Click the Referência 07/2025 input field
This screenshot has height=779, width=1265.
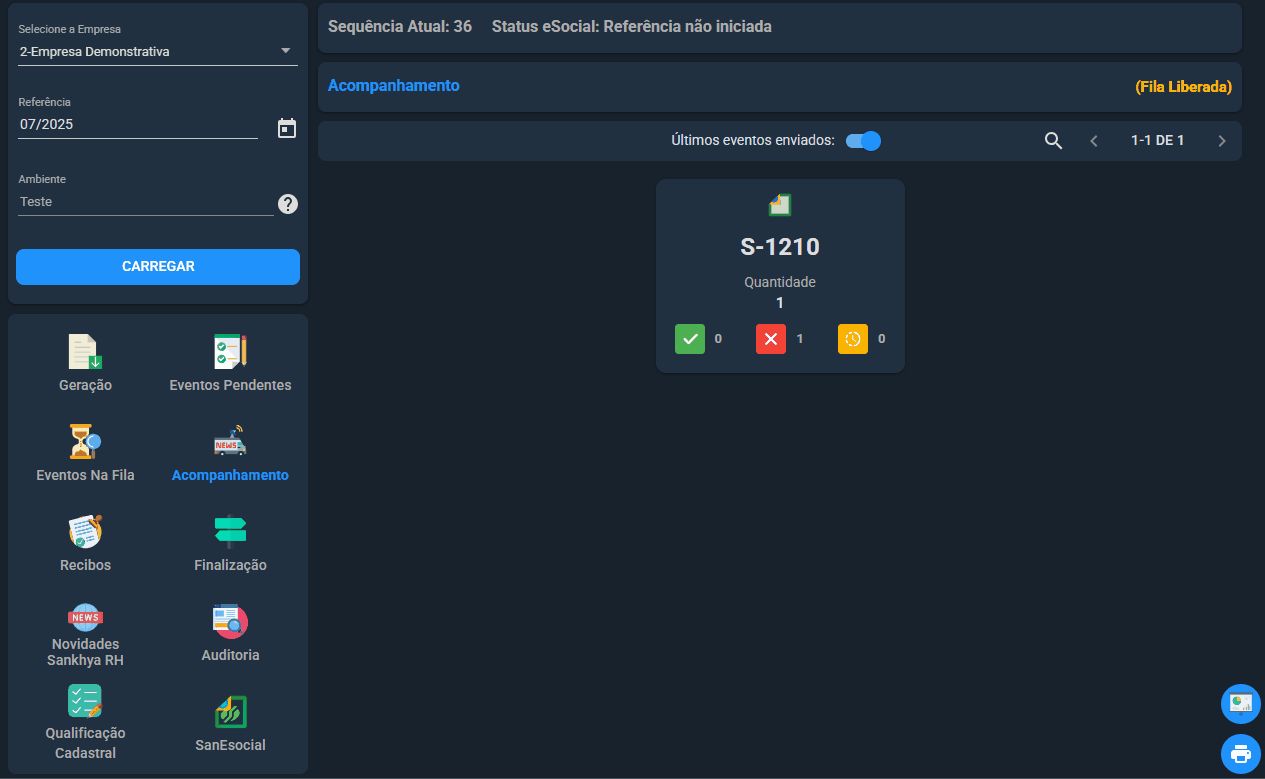[138, 125]
